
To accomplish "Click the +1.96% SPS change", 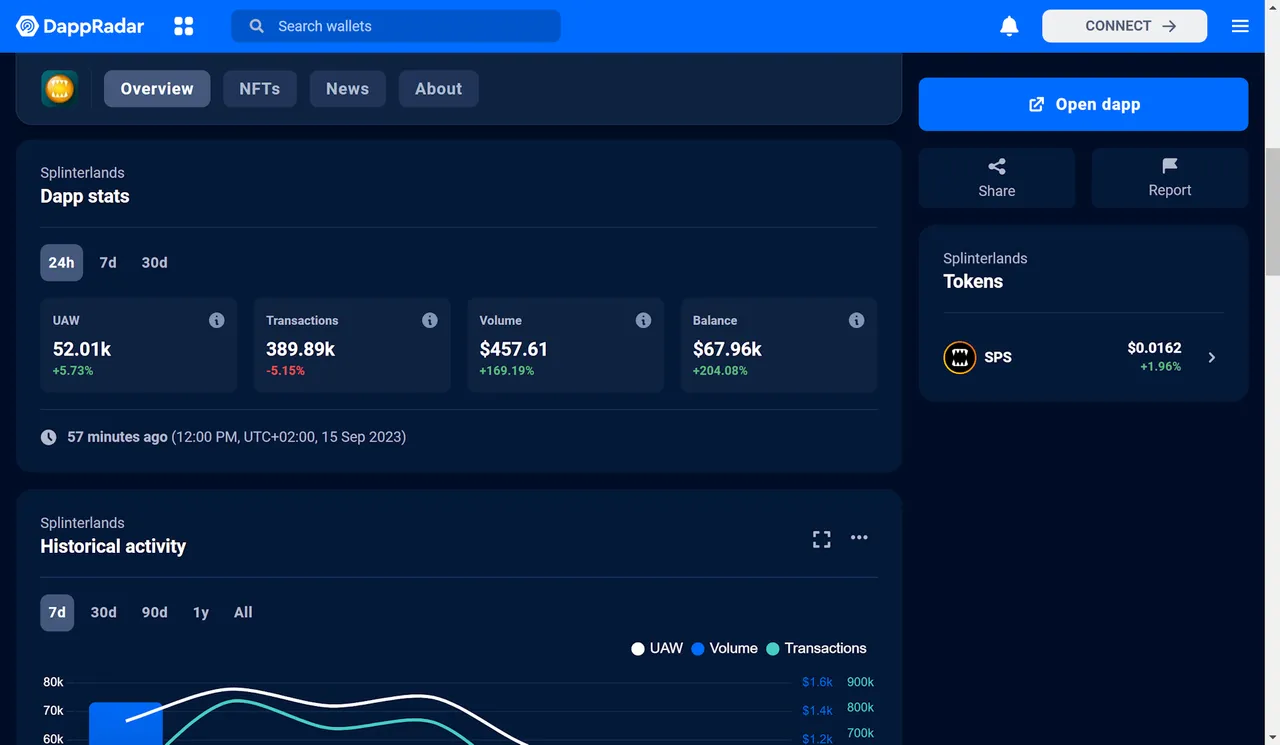I will pyautogui.click(x=1160, y=367).
